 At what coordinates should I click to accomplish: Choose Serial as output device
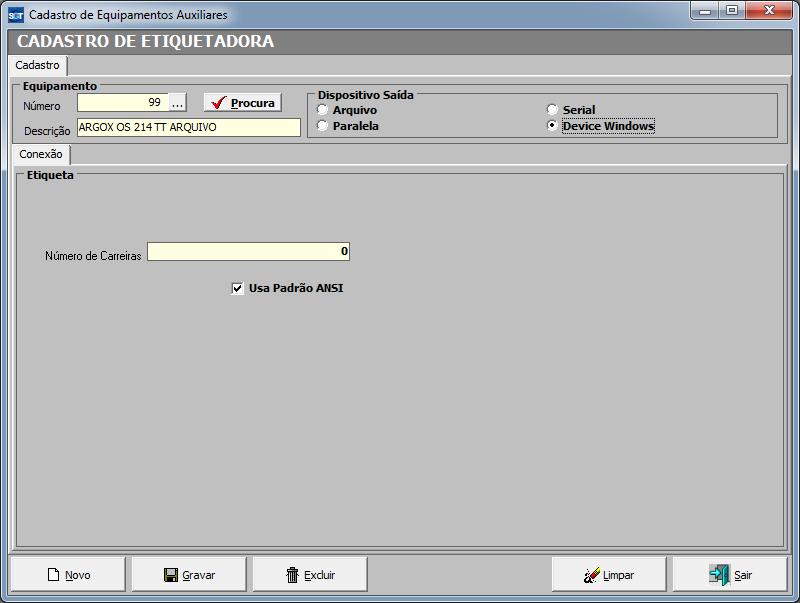[x=552, y=110]
